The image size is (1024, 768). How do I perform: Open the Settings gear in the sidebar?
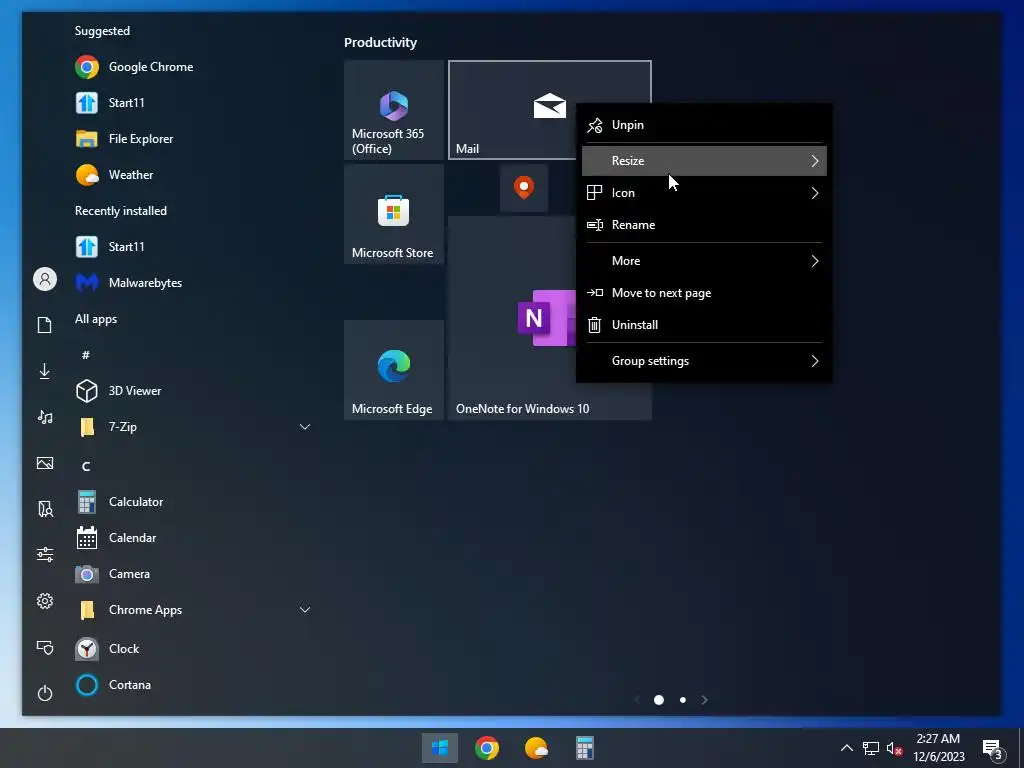[x=44, y=601]
